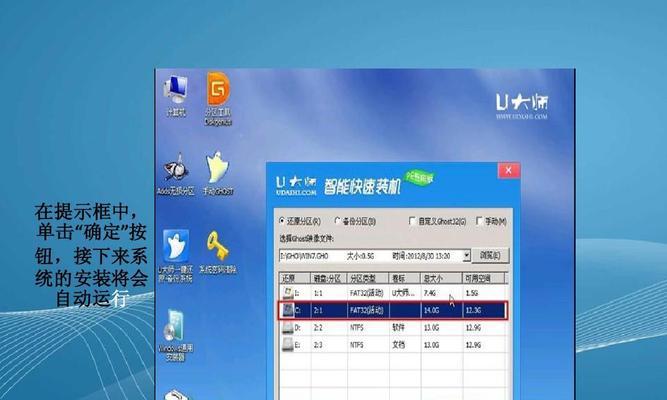
Task: Click the 2:2 disk partition cell
Action: [x=318, y=328]
